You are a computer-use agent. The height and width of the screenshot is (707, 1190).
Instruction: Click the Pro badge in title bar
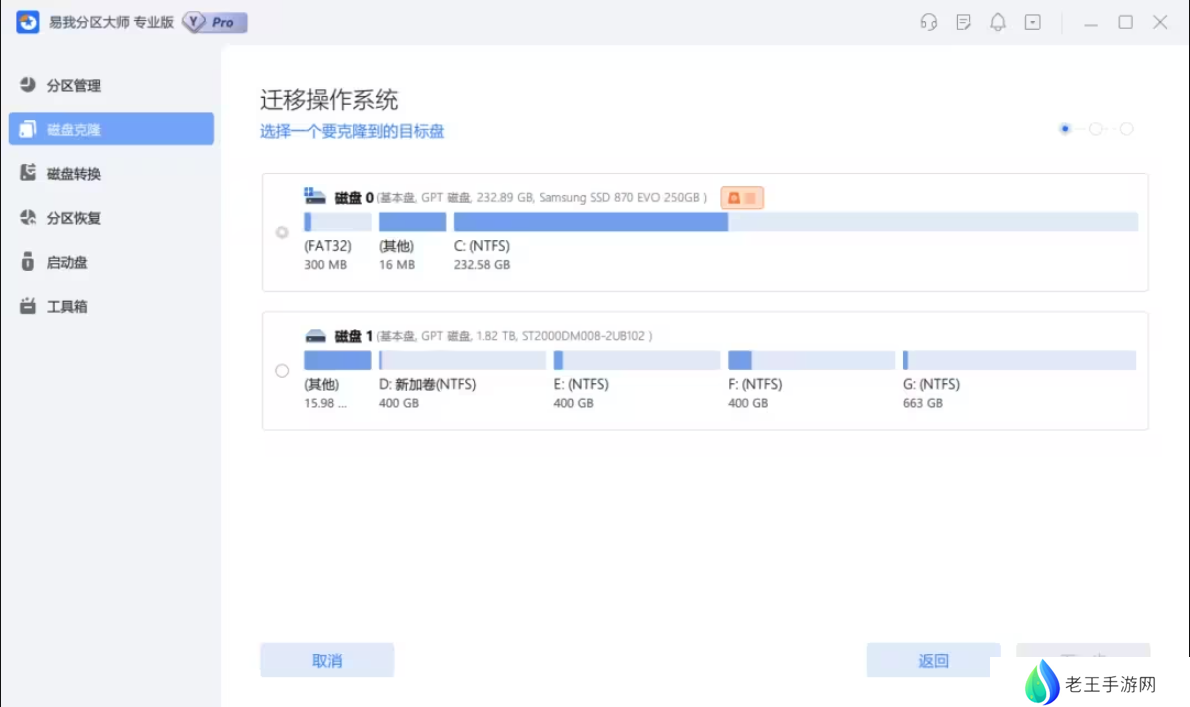point(216,22)
